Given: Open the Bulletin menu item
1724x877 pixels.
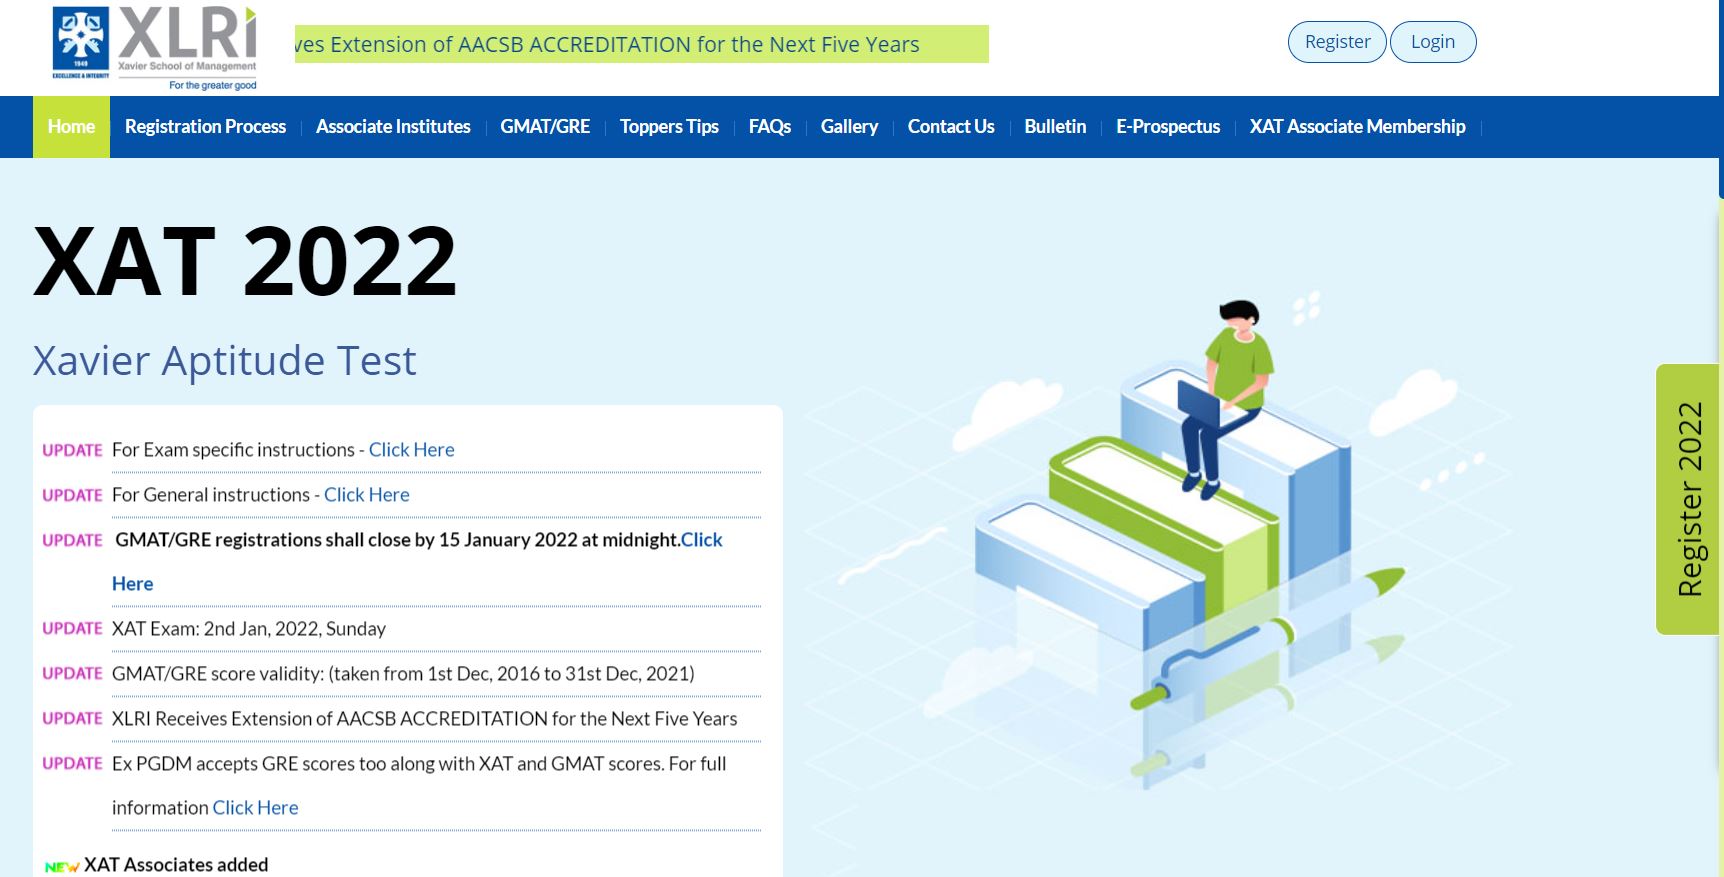Looking at the screenshot, I should point(1055,127).
